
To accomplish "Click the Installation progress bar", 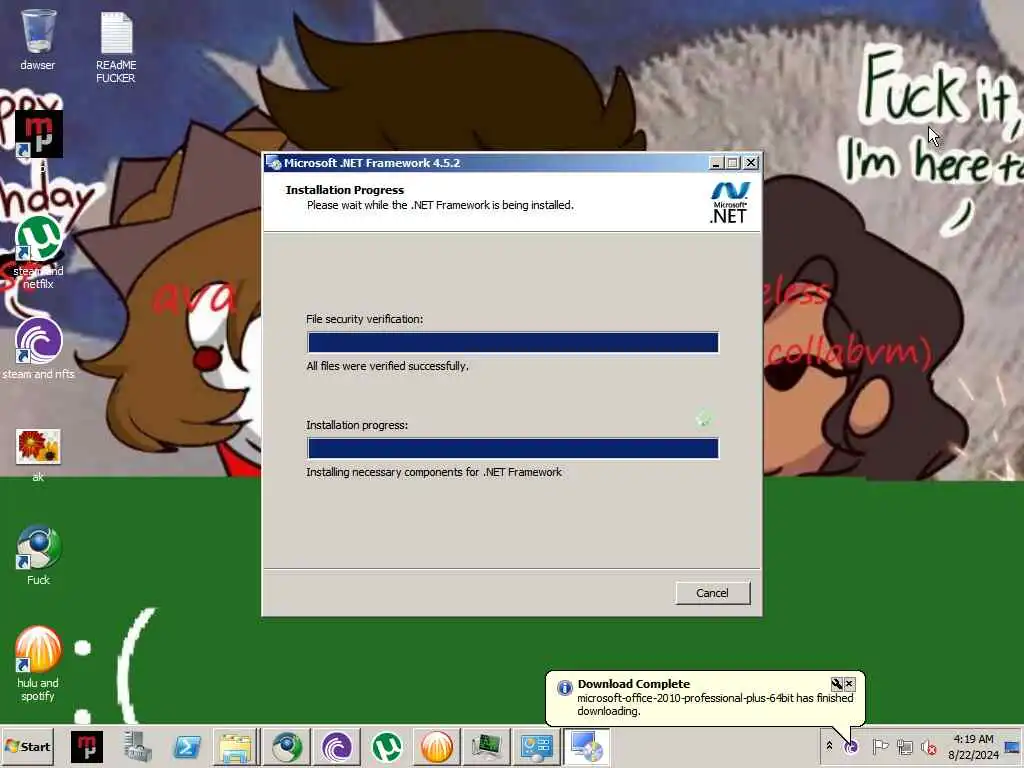I will click(513, 448).
